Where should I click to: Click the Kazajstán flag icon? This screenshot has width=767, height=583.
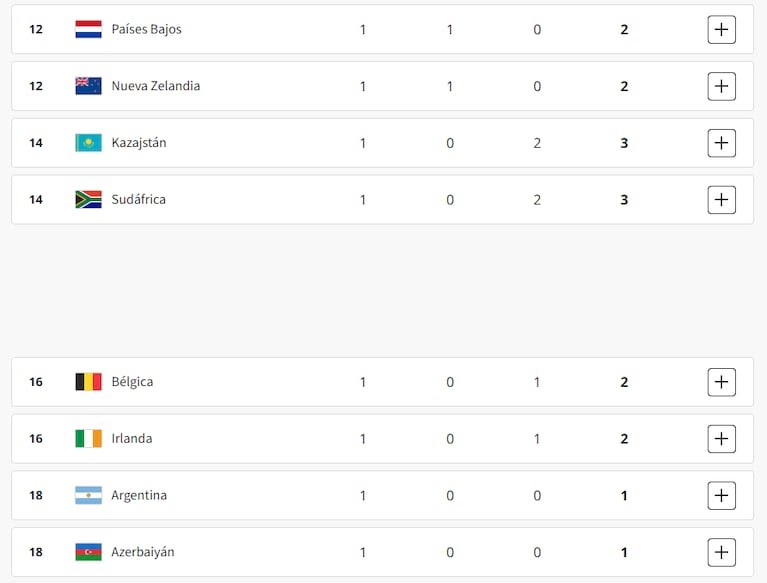click(x=88, y=143)
